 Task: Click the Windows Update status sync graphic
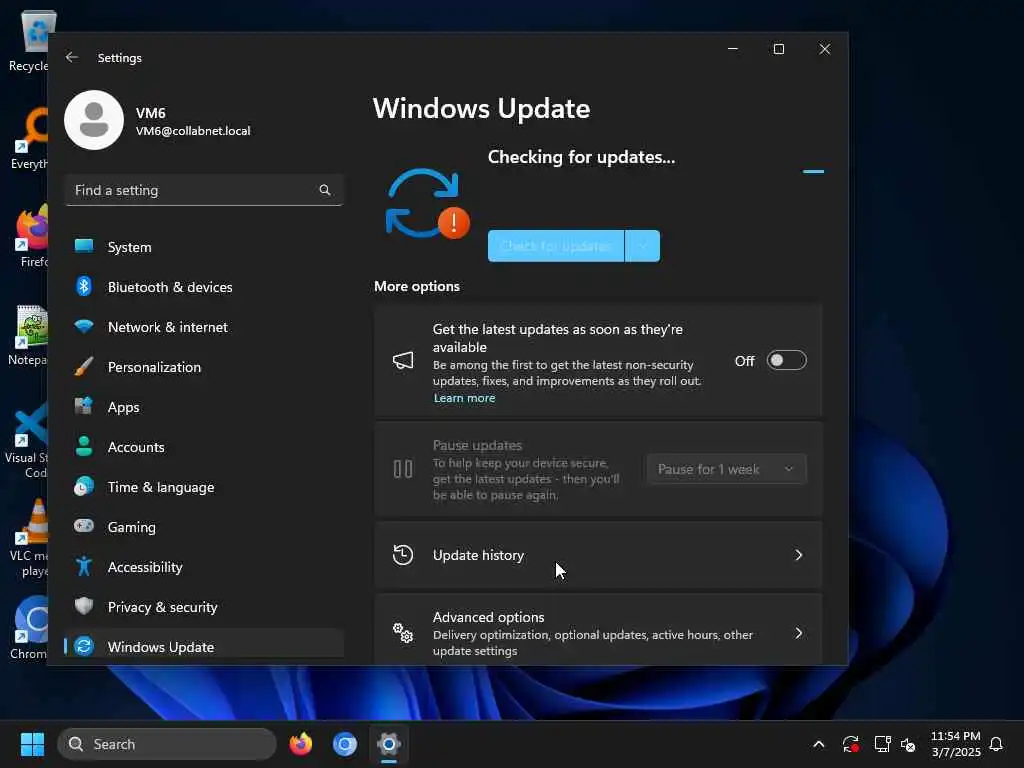[428, 203]
